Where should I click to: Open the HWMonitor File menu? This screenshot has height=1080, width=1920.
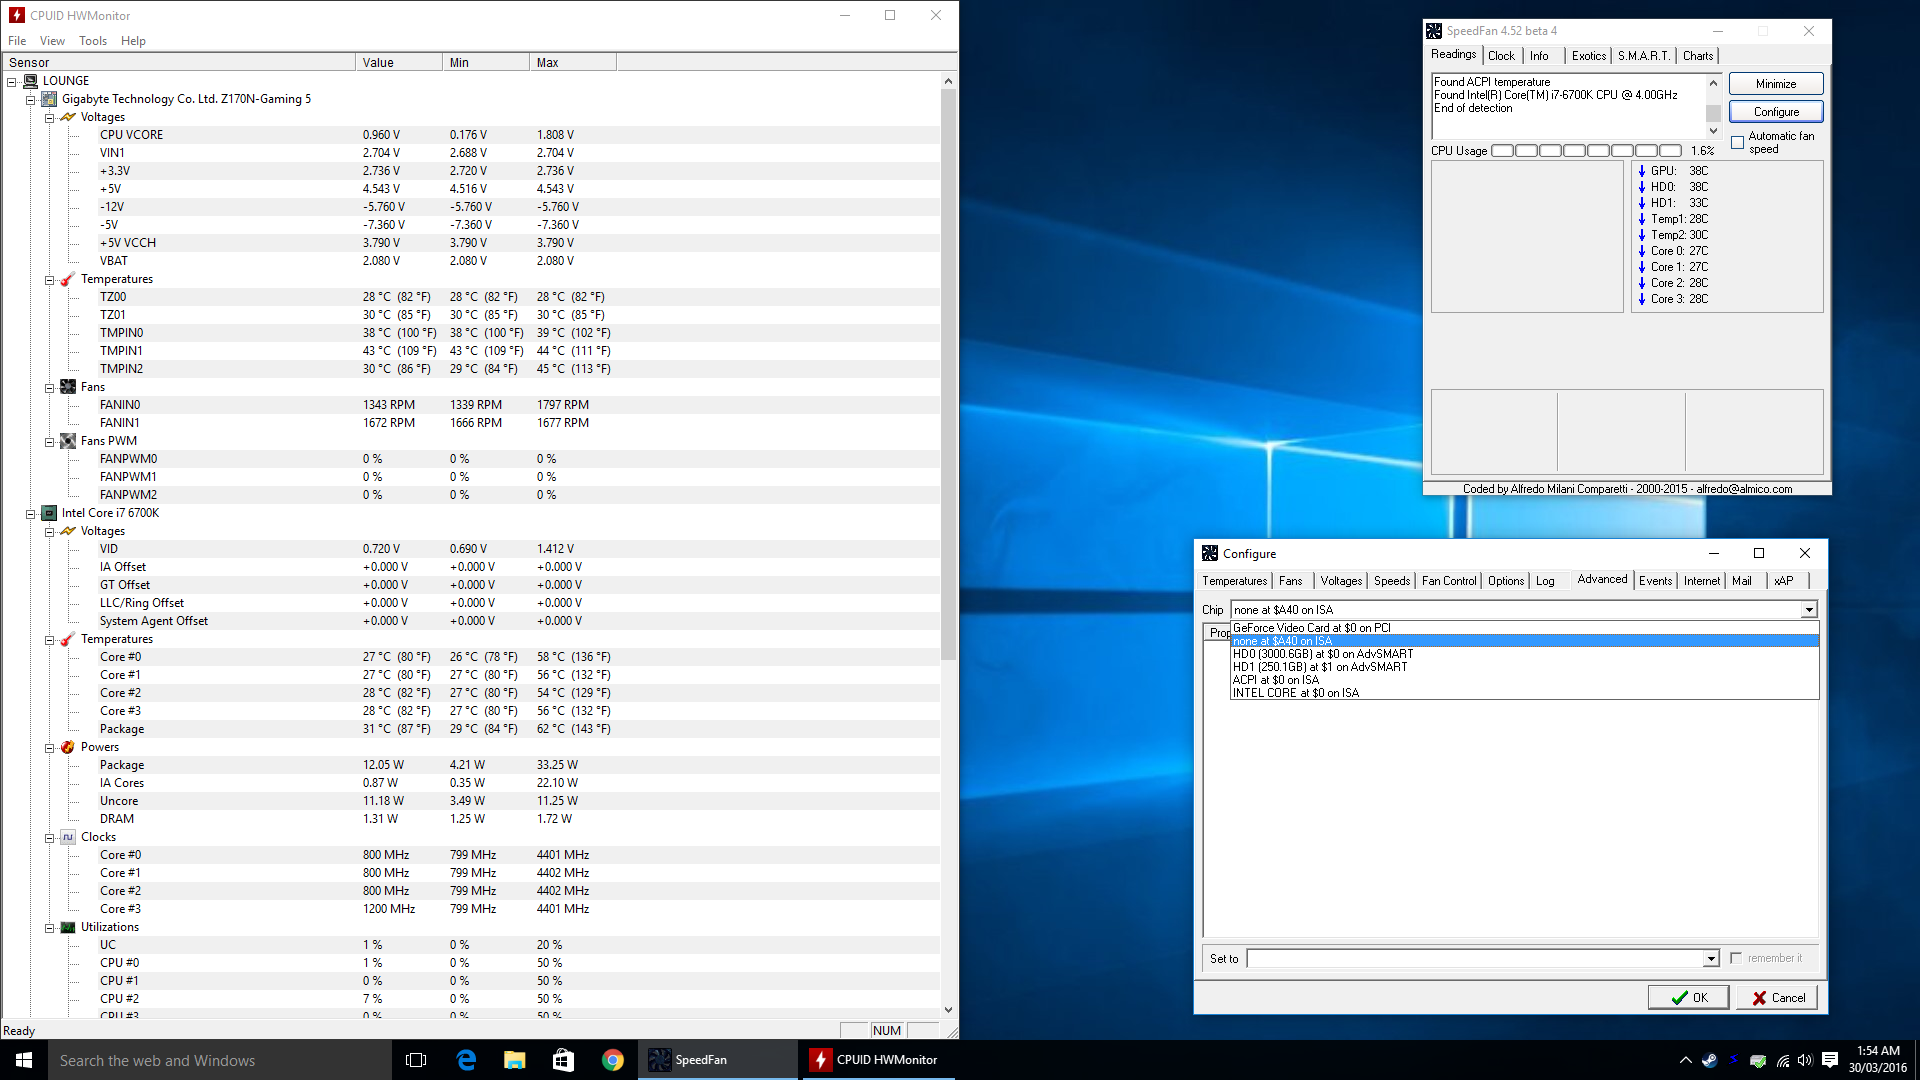click(x=17, y=41)
